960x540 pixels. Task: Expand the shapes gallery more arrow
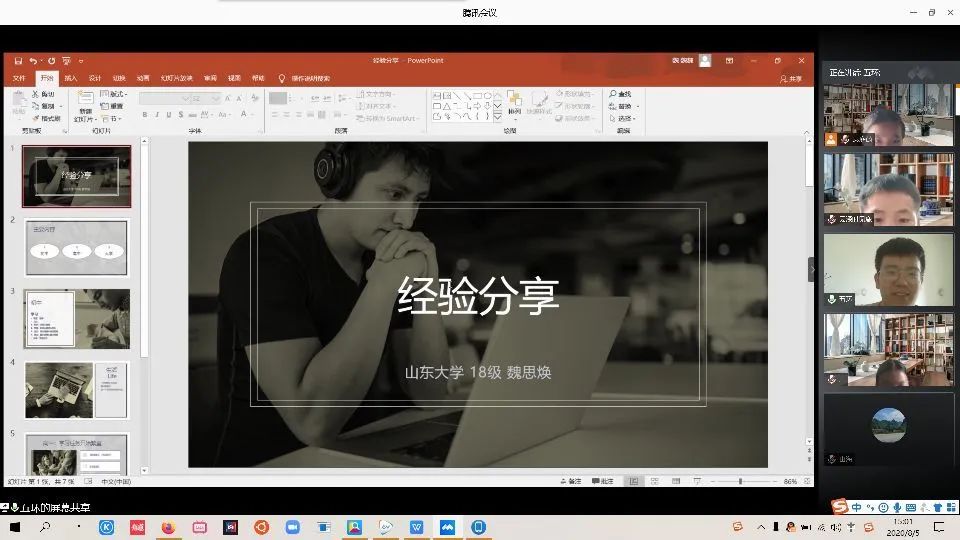click(x=498, y=116)
